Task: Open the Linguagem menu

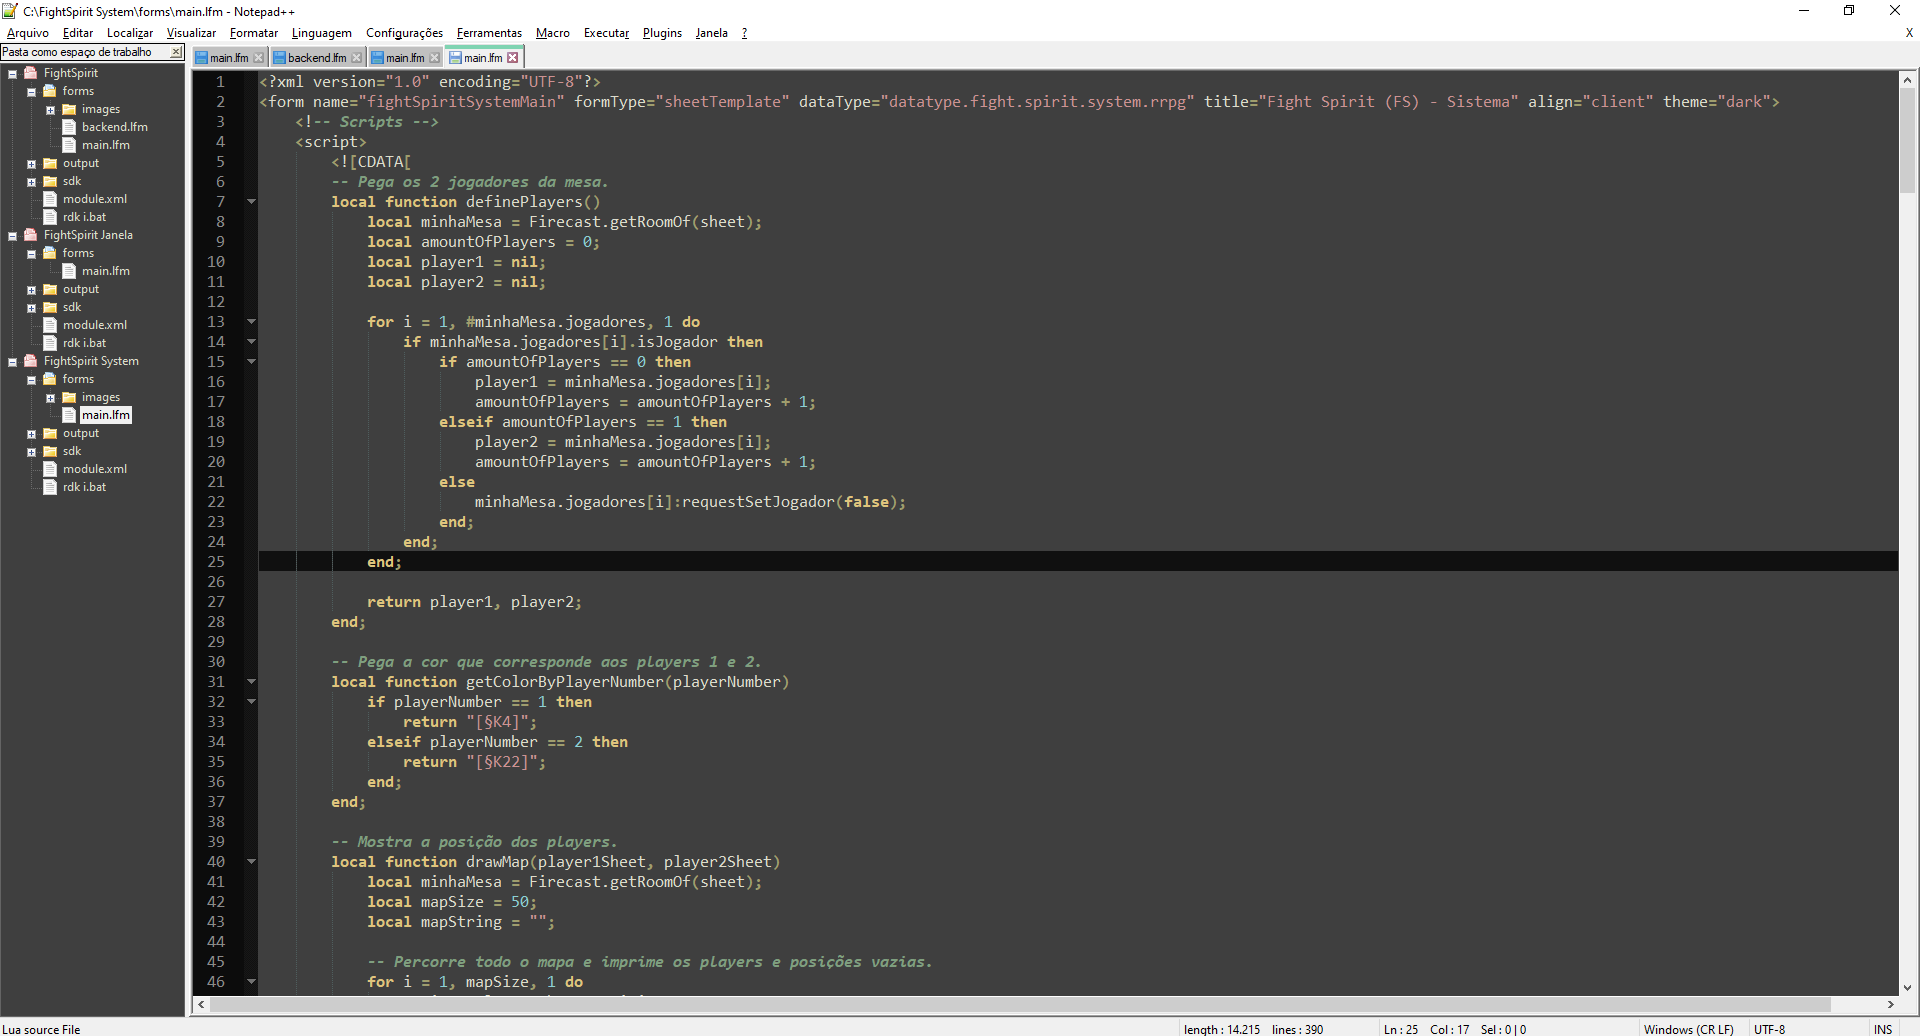Action: click(x=321, y=33)
